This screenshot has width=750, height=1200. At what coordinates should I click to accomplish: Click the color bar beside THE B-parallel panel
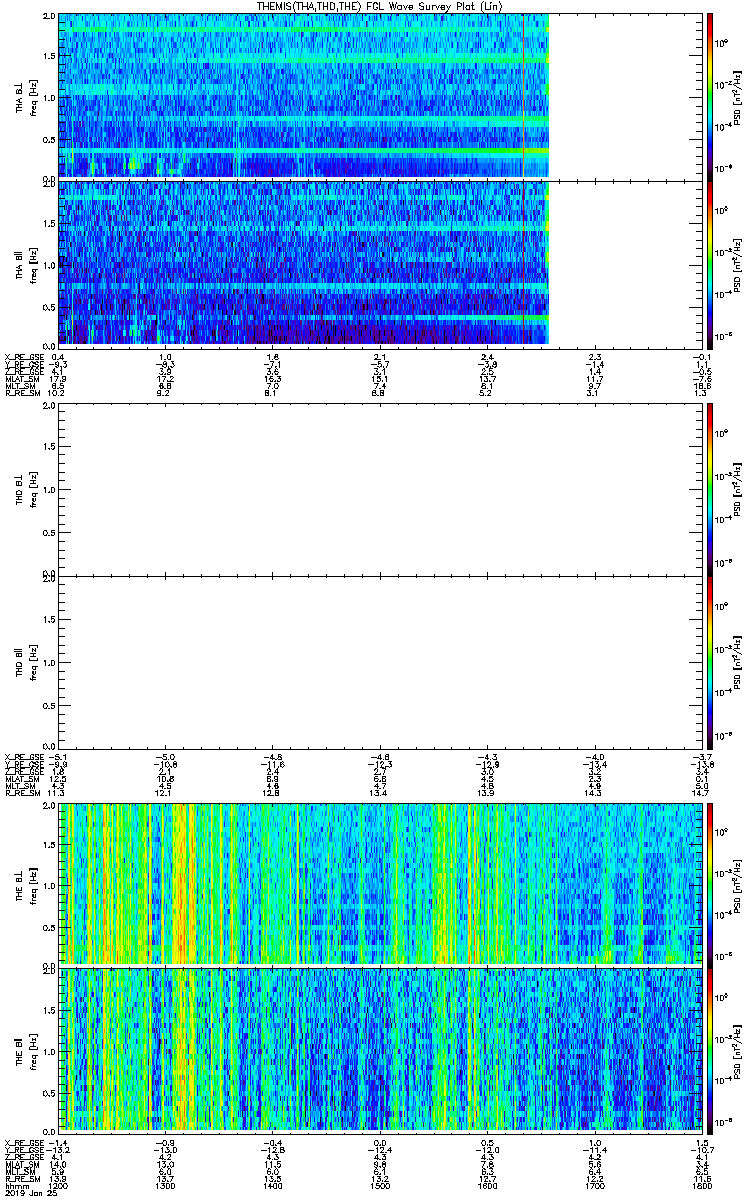click(711, 1049)
